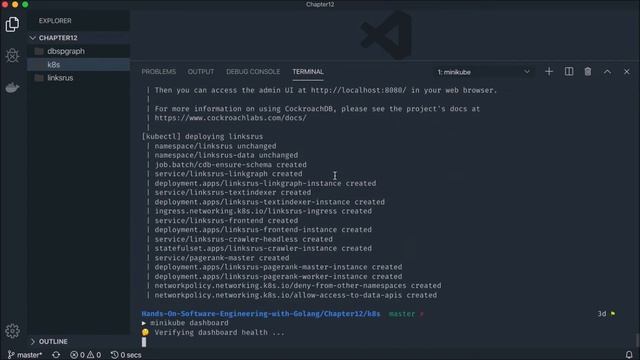The width and height of the screenshot is (640, 360).
Task: Collapse the CHAPTER12 folder section
Action: (78, 38)
